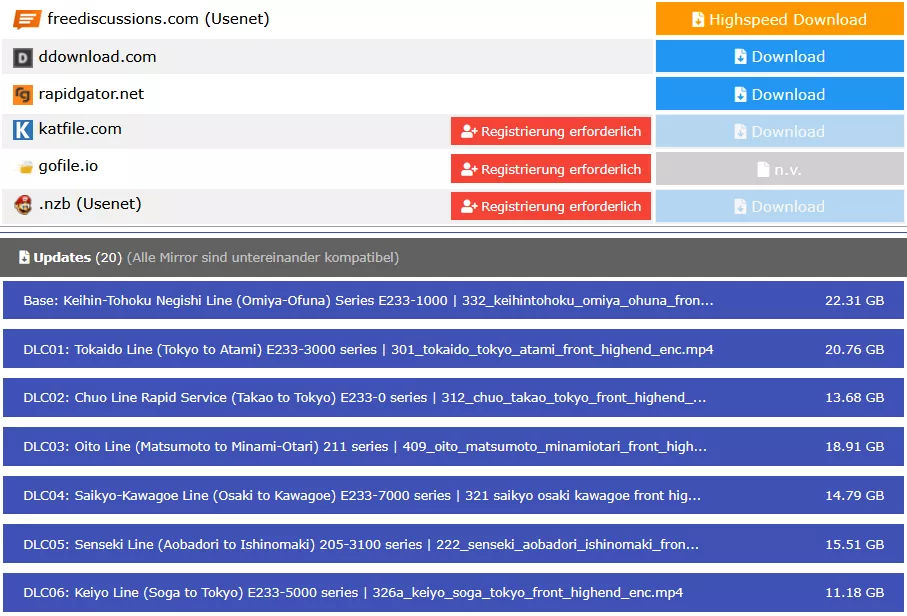907x616 pixels.
Task: Open the DLC02: Chuo Line Rapid Service row
Action: coord(454,397)
